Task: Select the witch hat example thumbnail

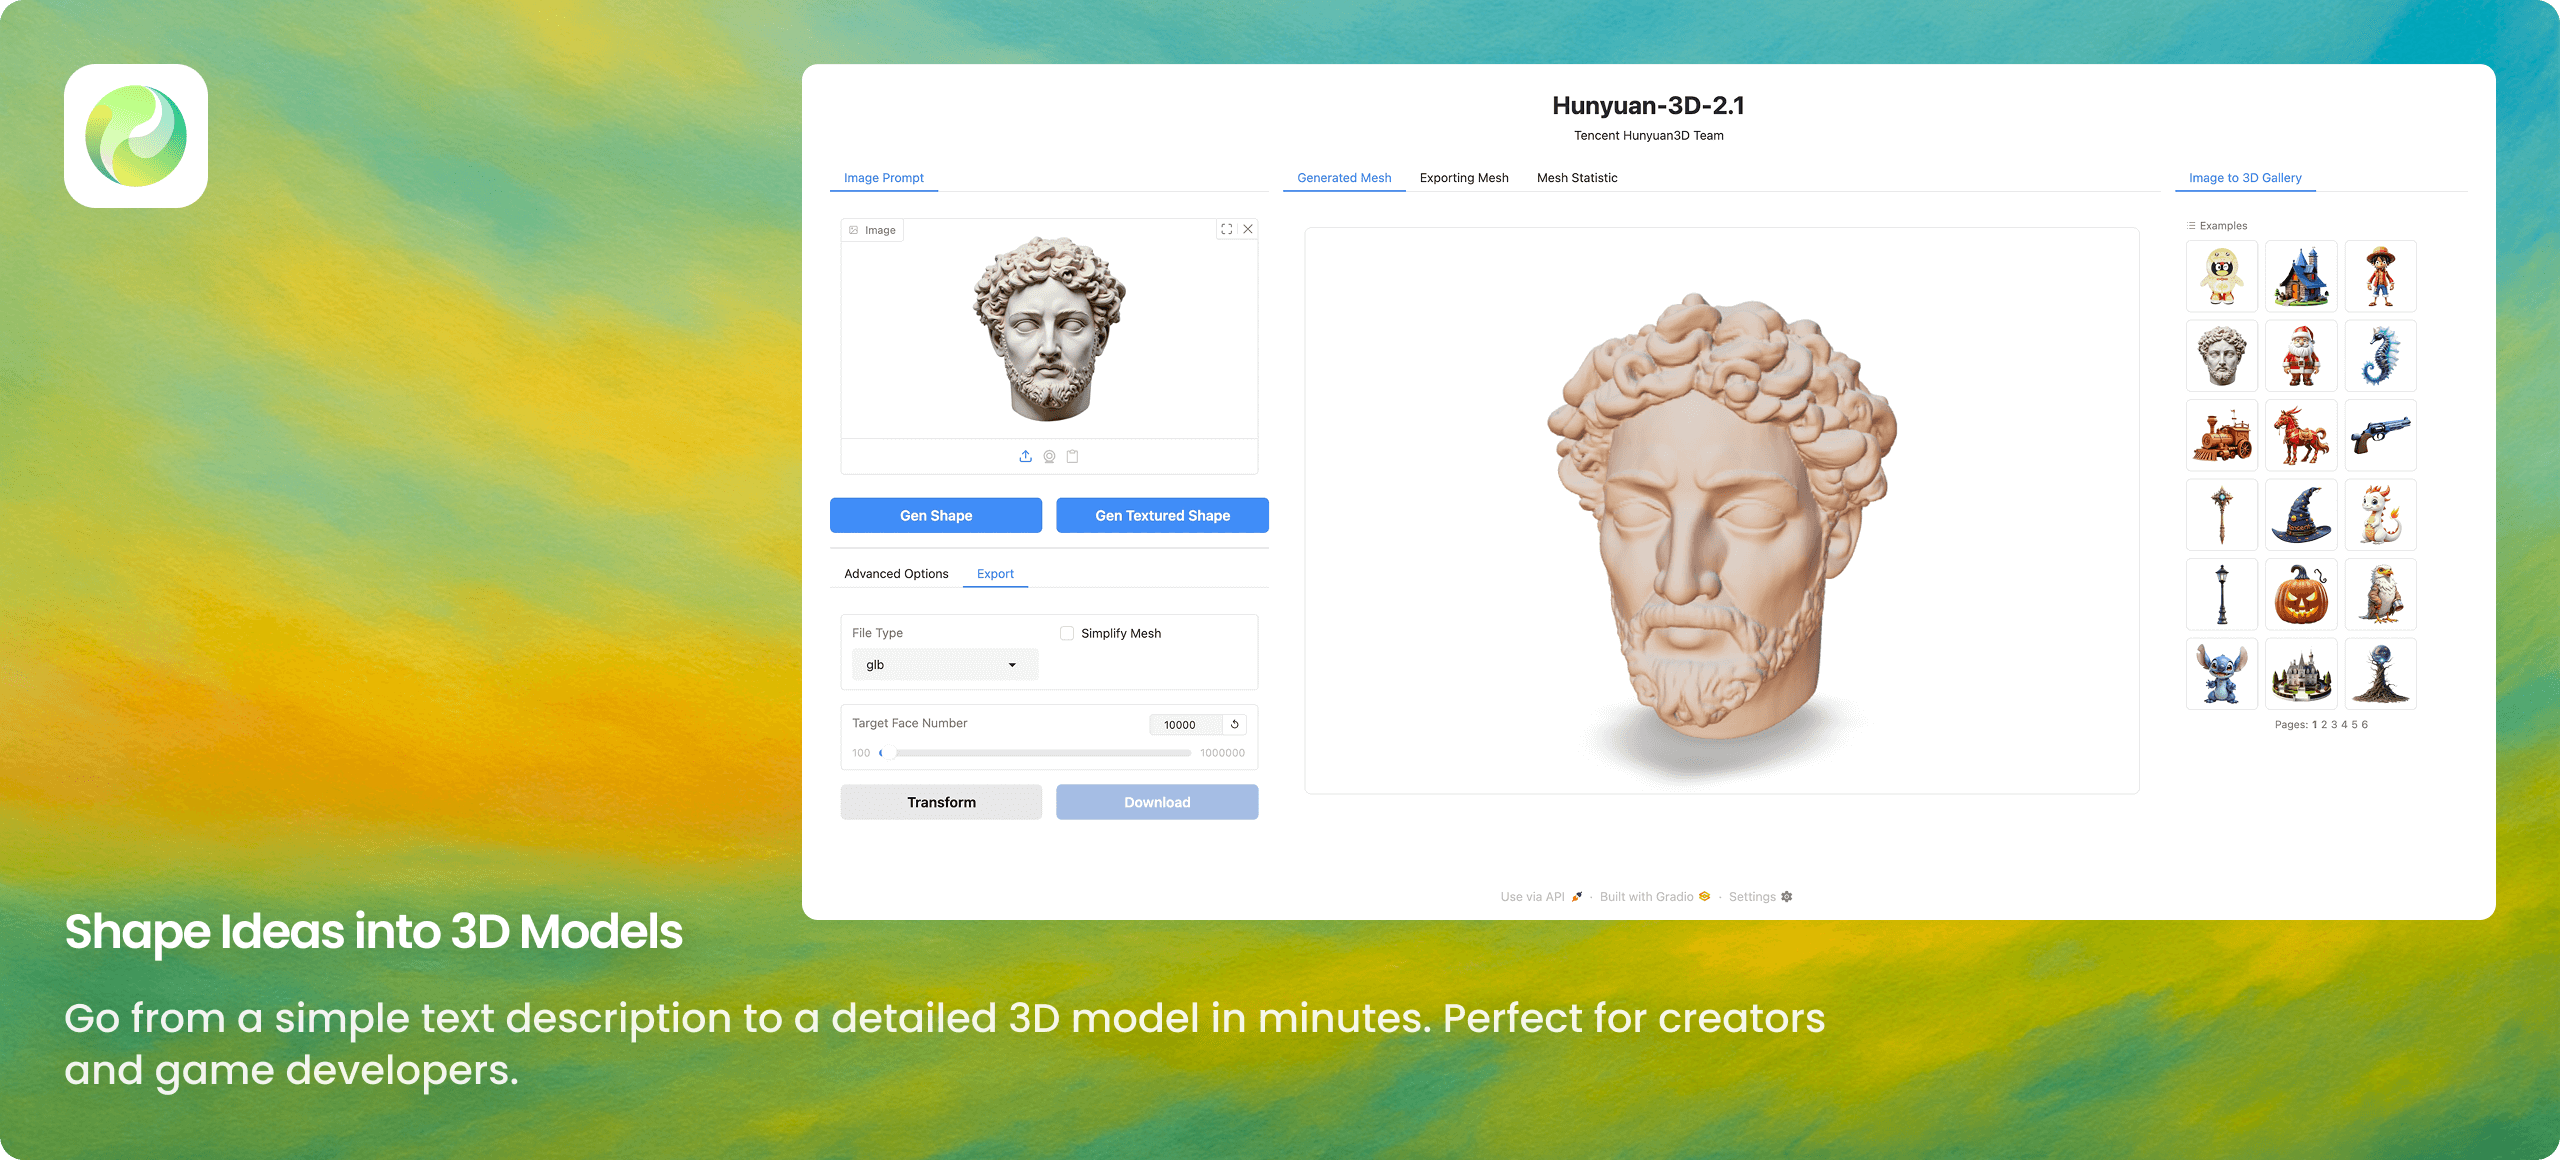Action: tap(2301, 515)
